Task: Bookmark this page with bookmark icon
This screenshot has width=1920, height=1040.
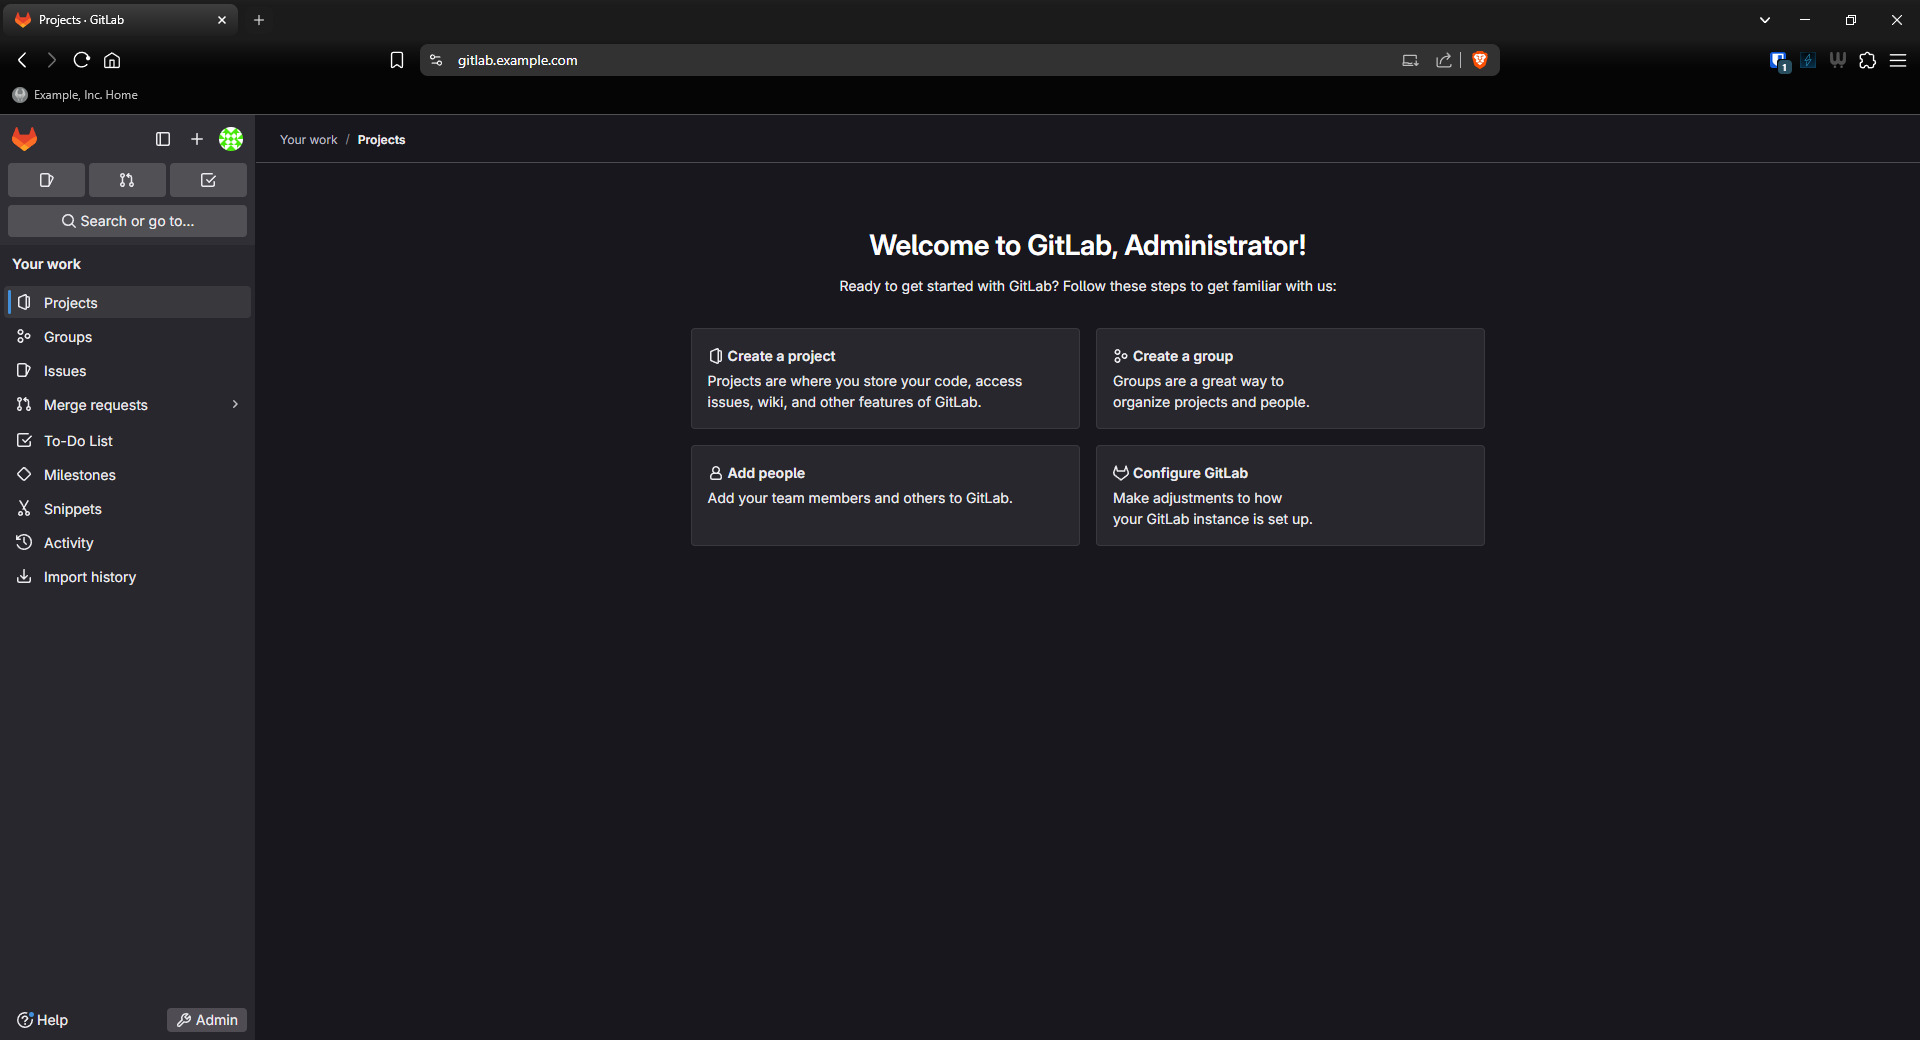Action: coord(397,60)
